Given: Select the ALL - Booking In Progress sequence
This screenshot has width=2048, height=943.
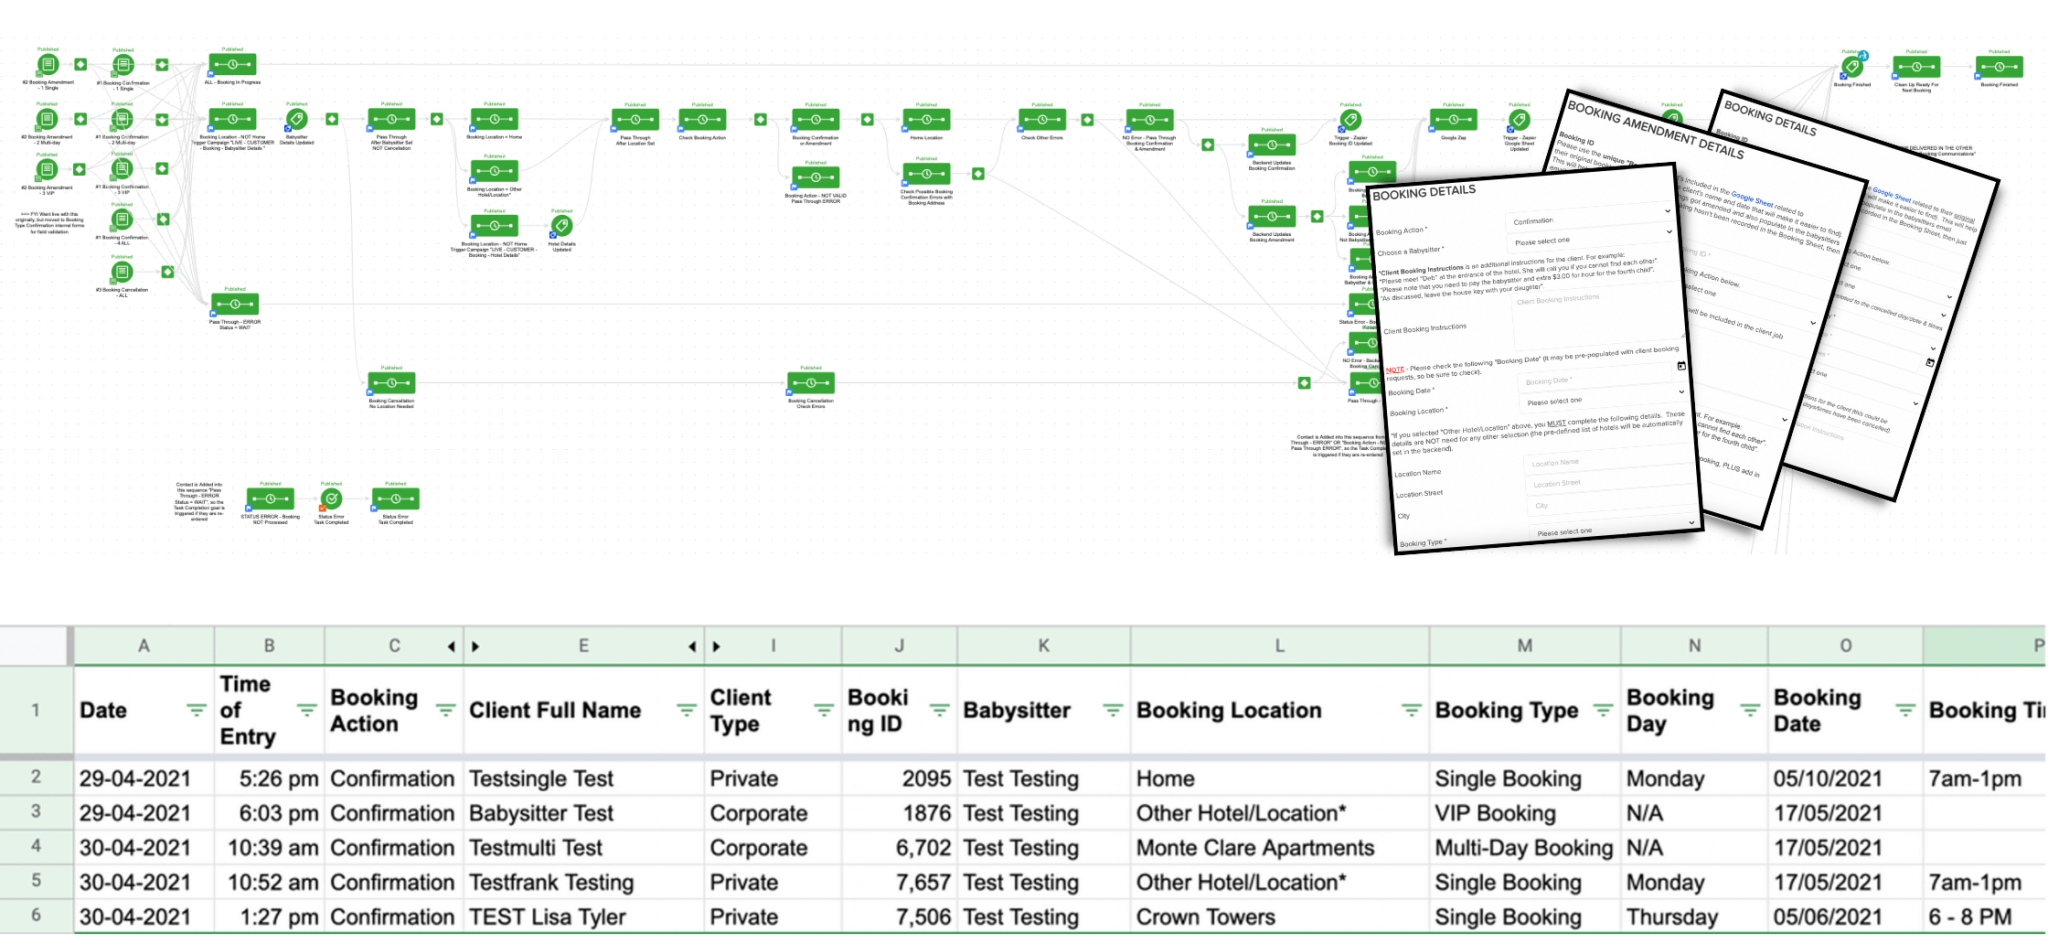Looking at the screenshot, I should 232,66.
